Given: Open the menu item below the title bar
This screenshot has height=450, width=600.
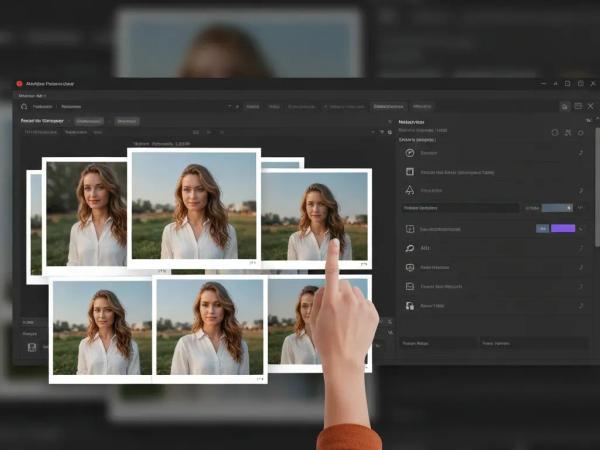Looking at the screenshot, I should (x=31, y=96).
